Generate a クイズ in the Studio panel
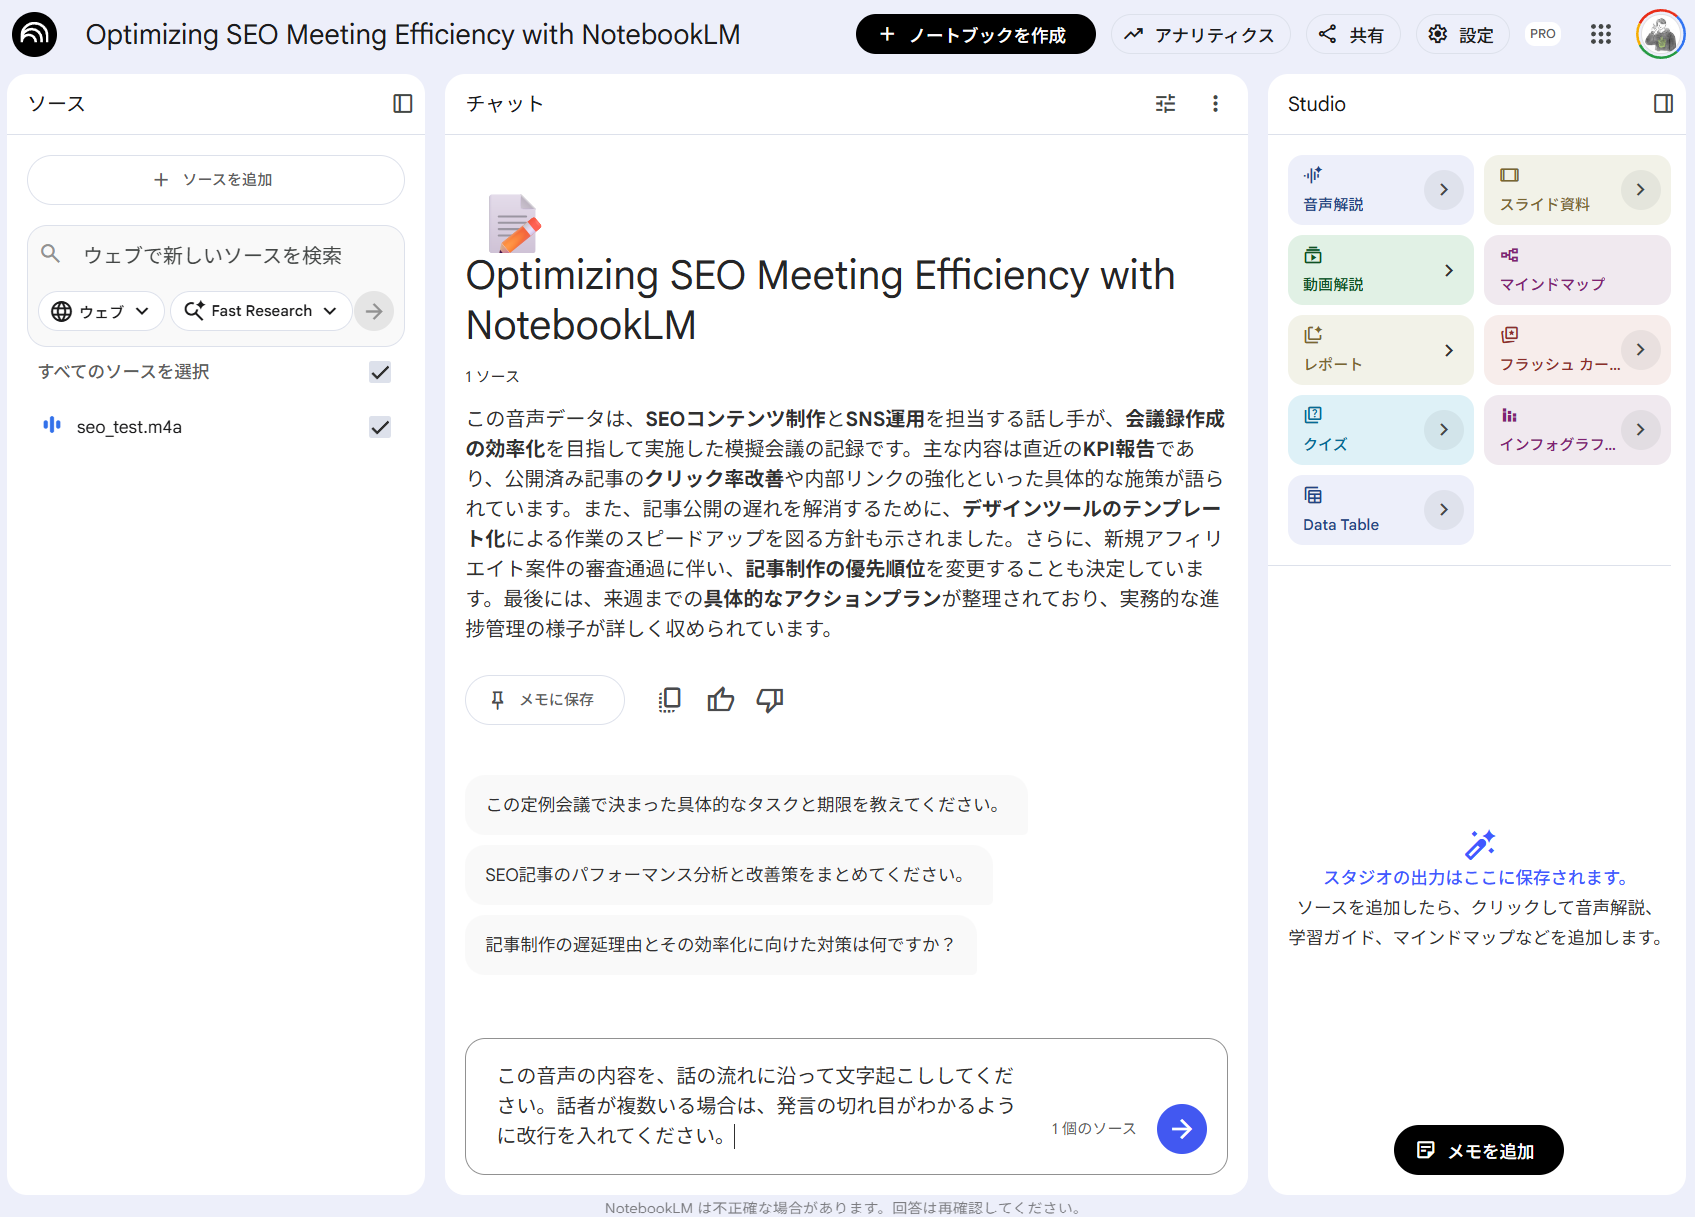The image size is (1695, 1217). 1380,429
